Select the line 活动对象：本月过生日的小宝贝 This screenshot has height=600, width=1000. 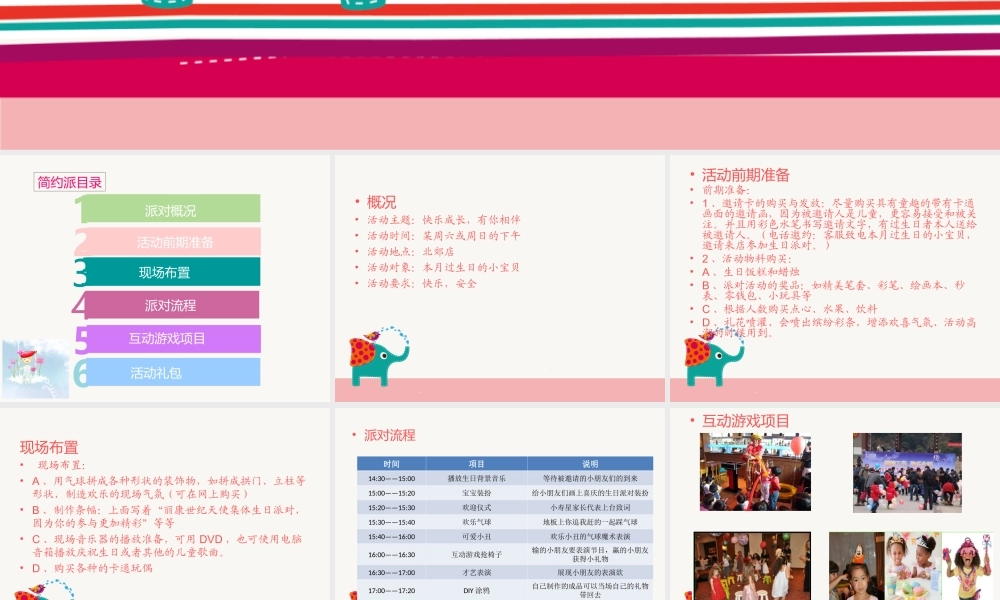click(x=443, y=268)
